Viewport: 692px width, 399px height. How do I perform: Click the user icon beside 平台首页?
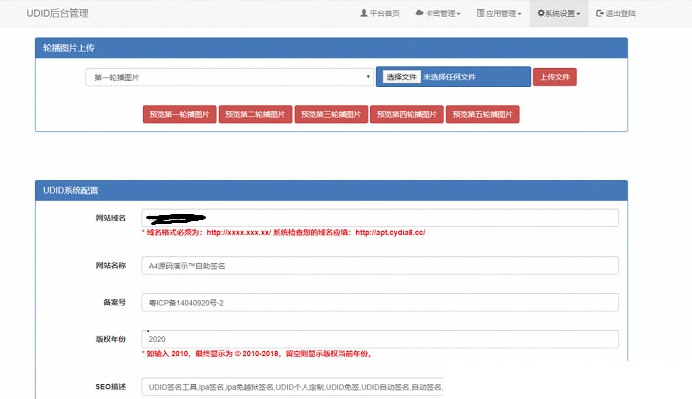tap(364, 13)
